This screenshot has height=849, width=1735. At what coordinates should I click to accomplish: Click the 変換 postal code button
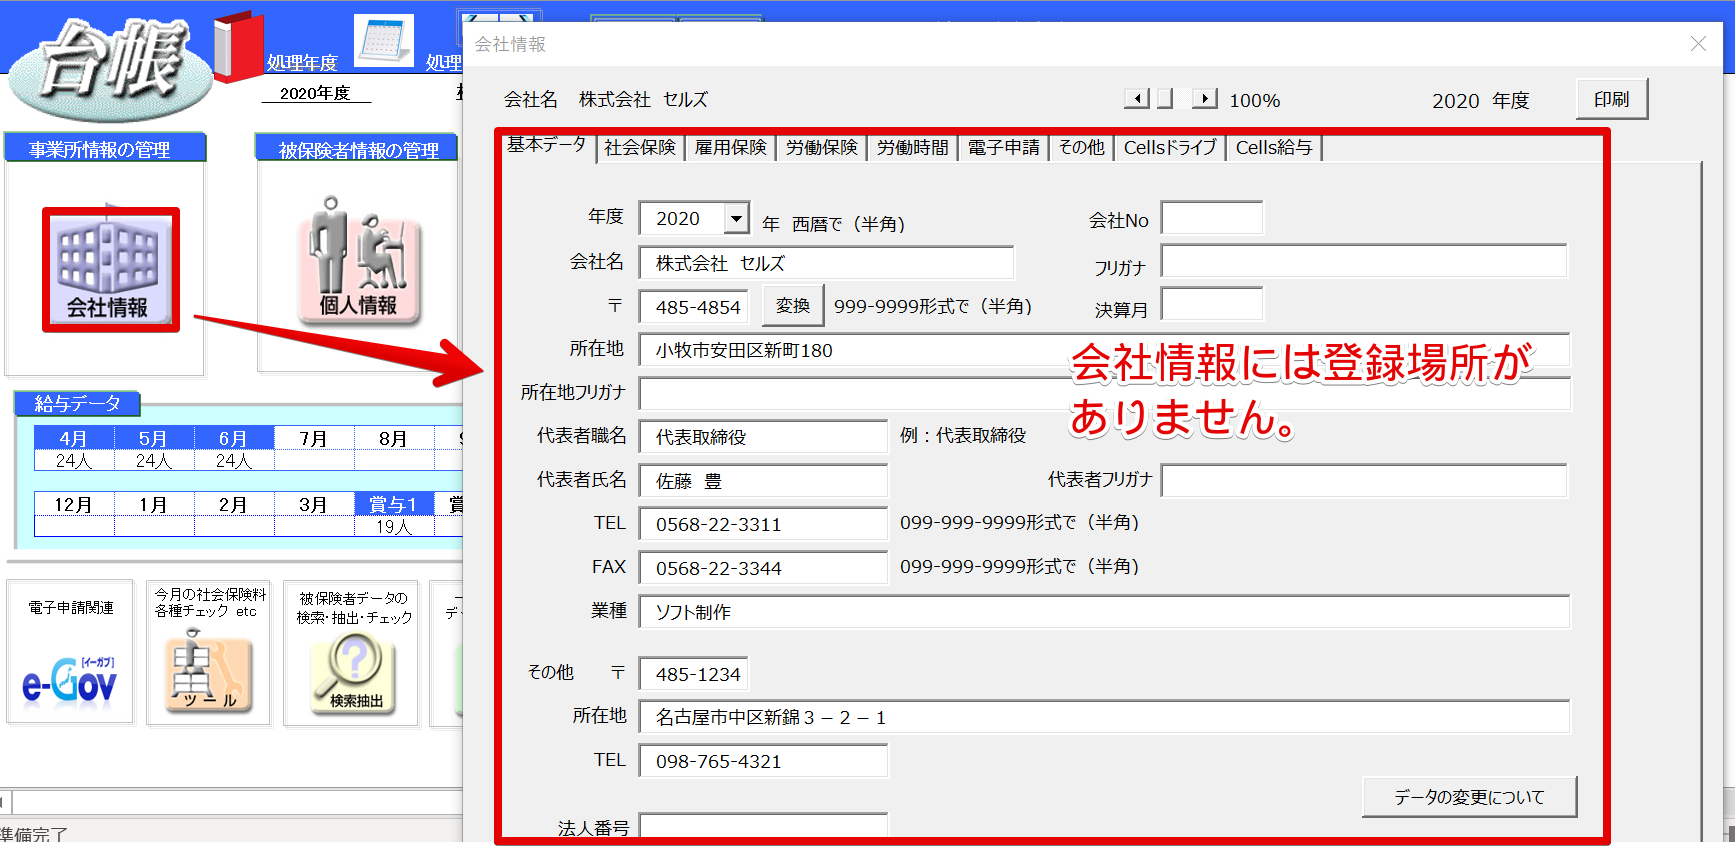(x=793, y=306)
